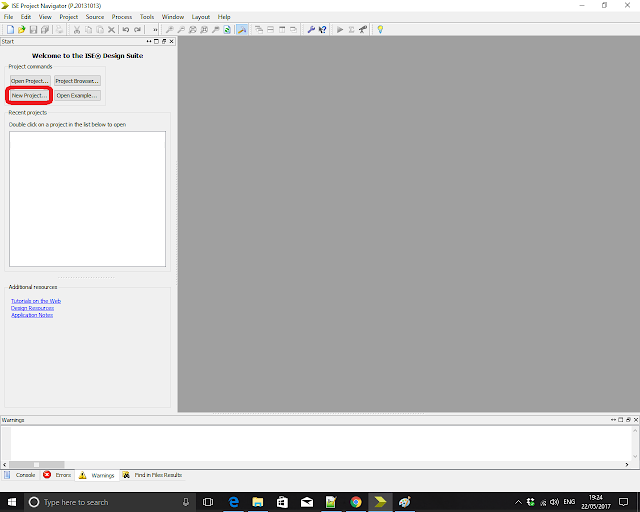Click the Windows Start button

tap(11, 502)
